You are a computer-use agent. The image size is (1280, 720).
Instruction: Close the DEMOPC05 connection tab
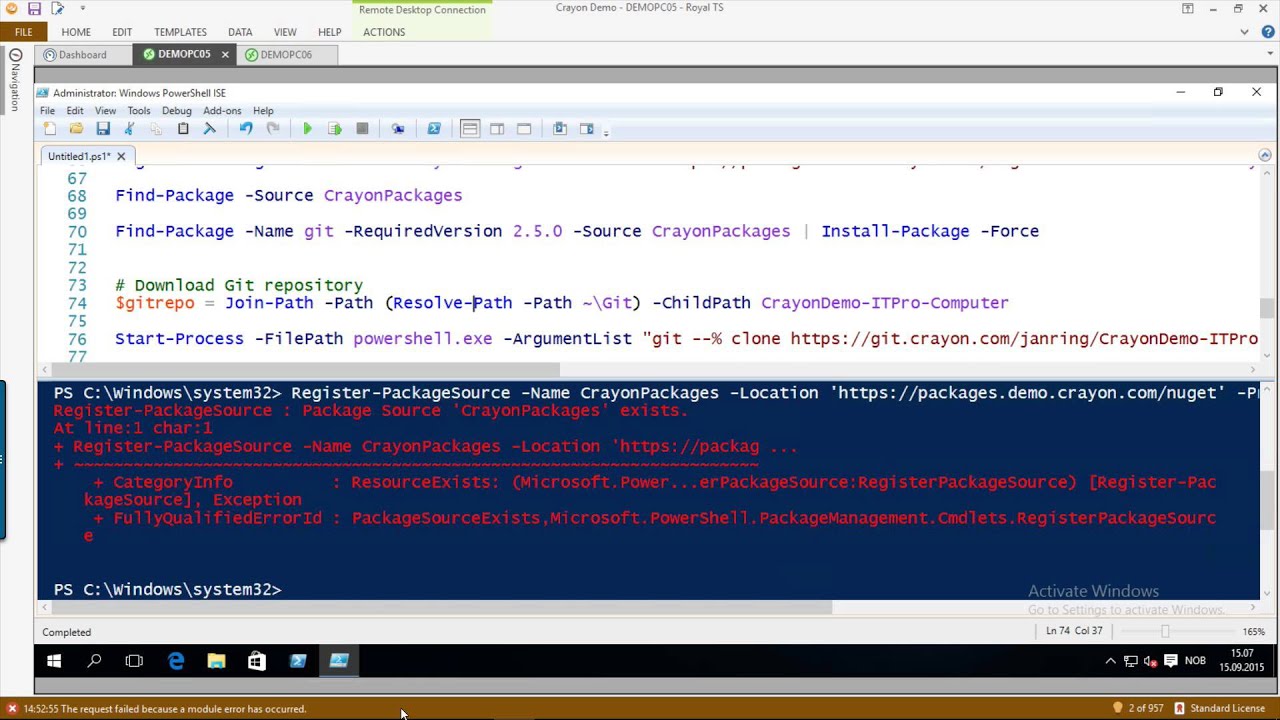[x=225, y=55]
